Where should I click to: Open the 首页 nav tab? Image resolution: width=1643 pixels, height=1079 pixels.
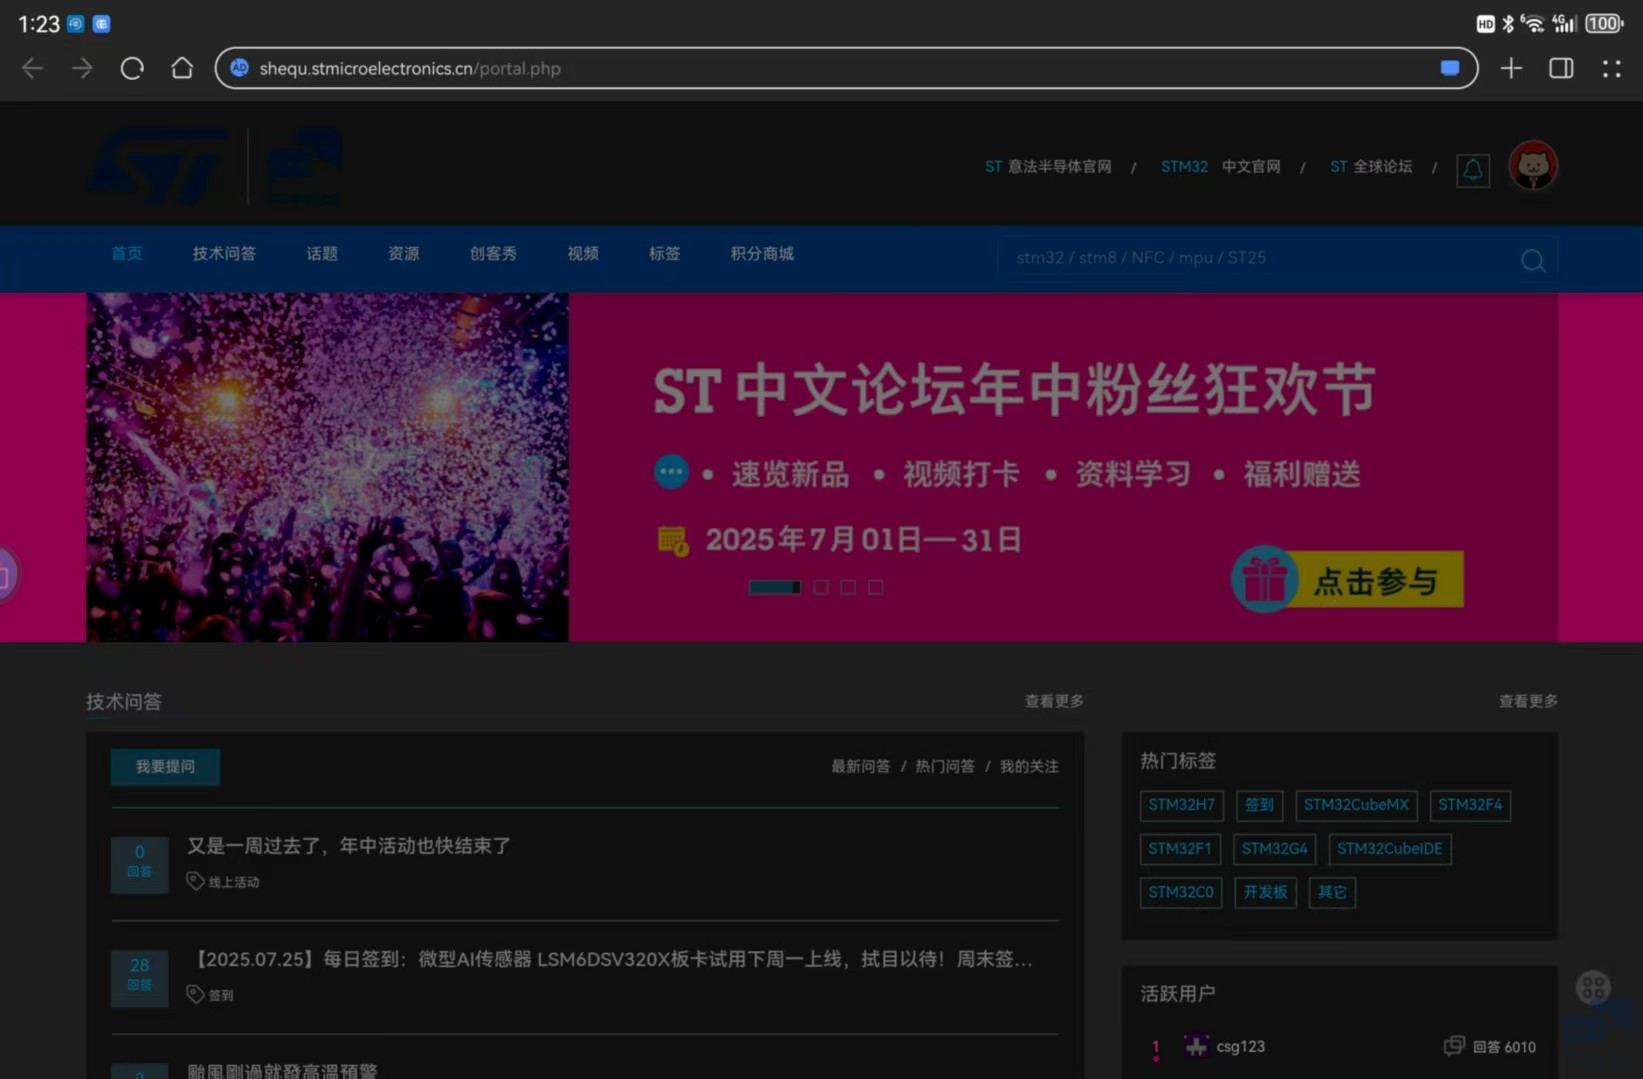click(127, 254)
